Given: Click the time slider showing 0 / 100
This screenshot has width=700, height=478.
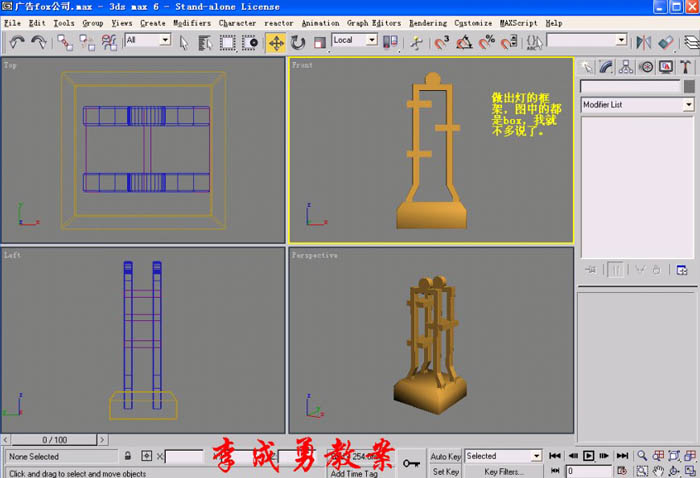Looking at the screenshot, I should tap(54, 440).
